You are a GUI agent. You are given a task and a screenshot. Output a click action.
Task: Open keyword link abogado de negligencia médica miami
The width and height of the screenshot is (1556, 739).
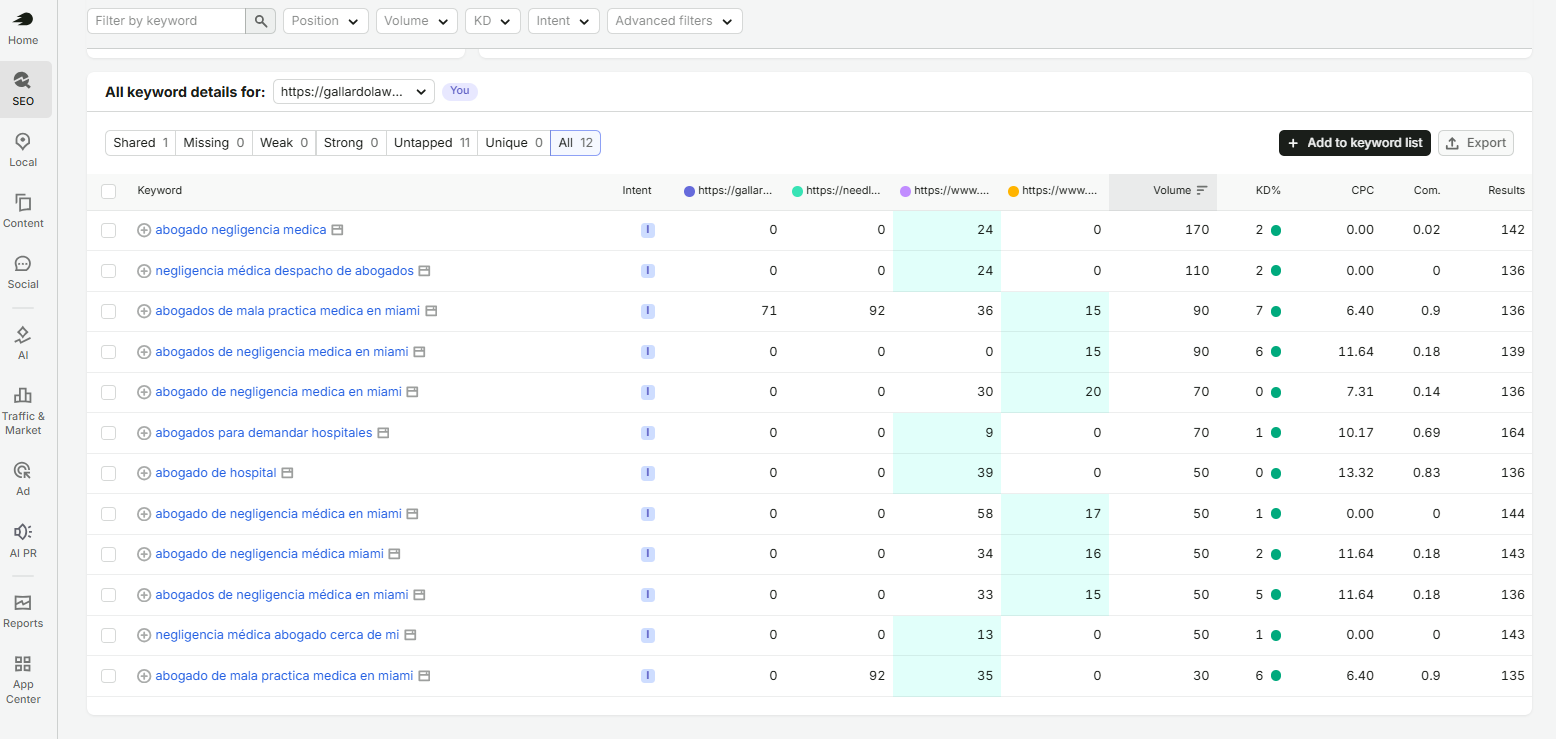coord(270,554)
